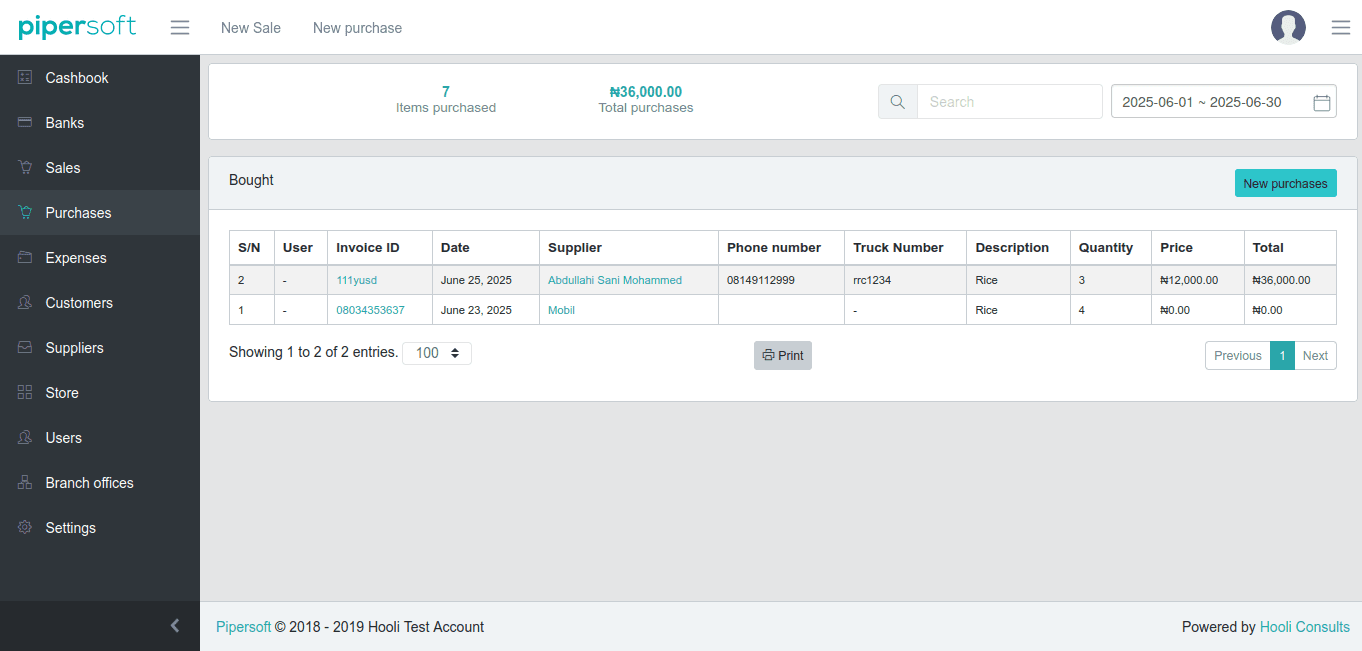The height and width of the screenshot is (651, 1362).
Task: Open invoice 08034353637 link
Action: (370, 310)
